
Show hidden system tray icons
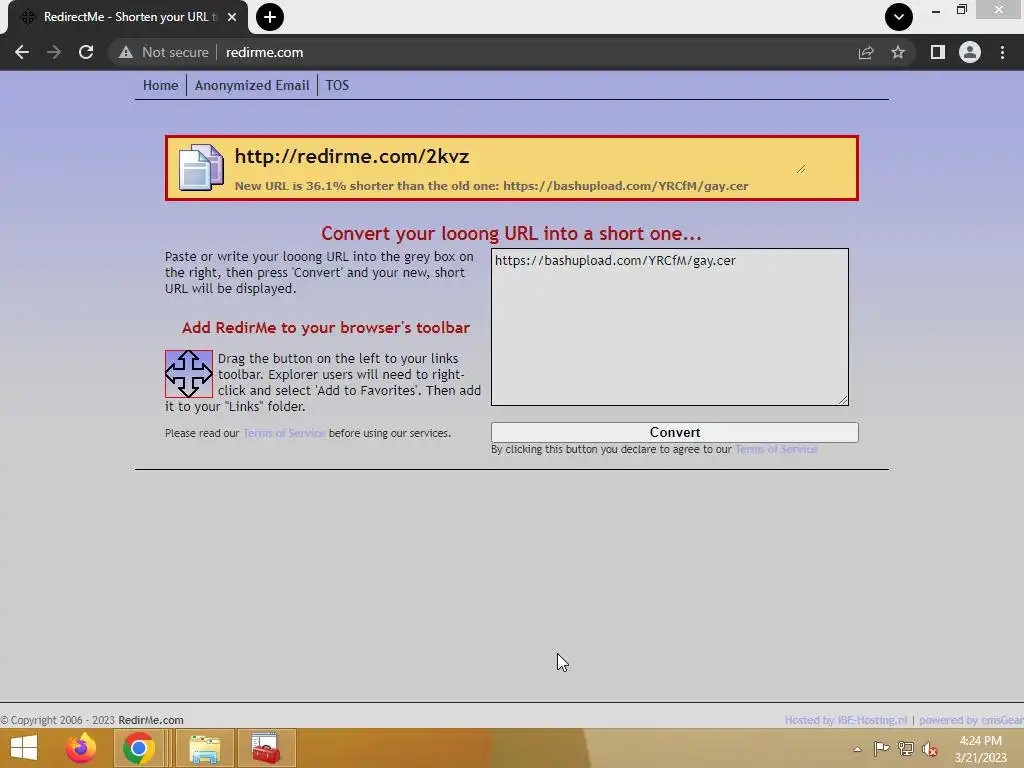pyautogui.click(x=857, y=749)
